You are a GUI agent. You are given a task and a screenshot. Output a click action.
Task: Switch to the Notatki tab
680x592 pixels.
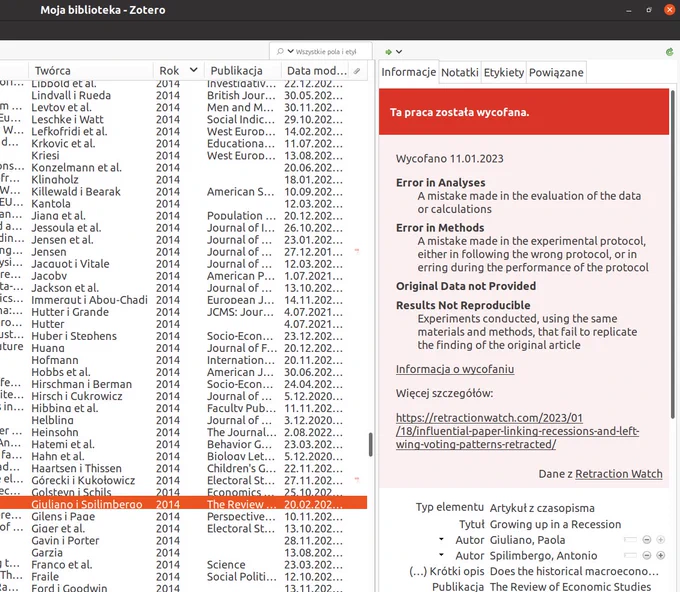(460, 72)
